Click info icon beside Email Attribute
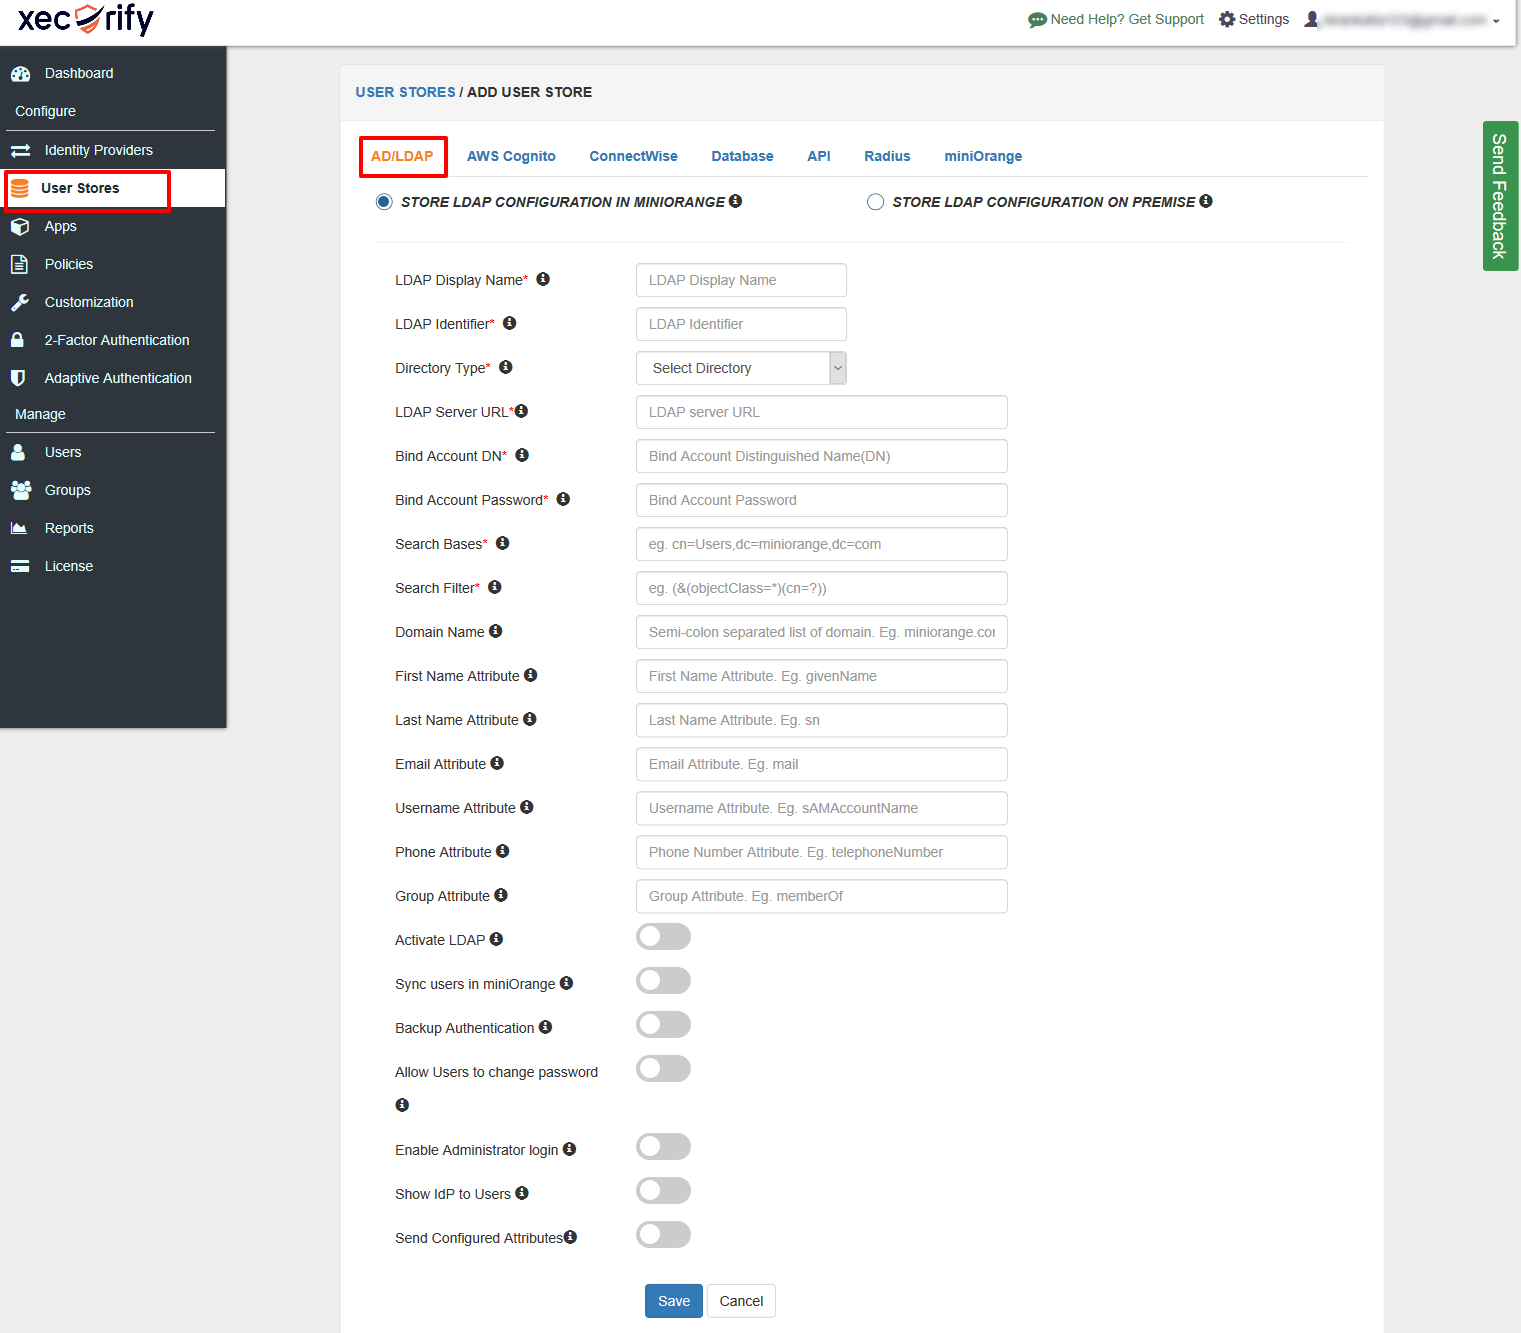Viewport: 1521px width, 1333px height. 497,763
